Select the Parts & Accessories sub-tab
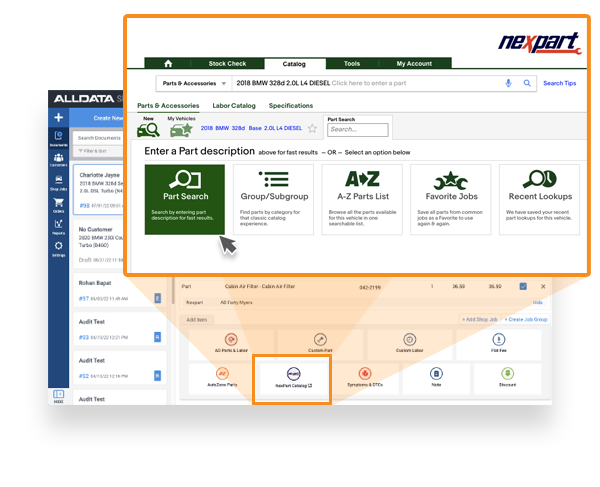 pyautogui.click(x=168, y=106)
